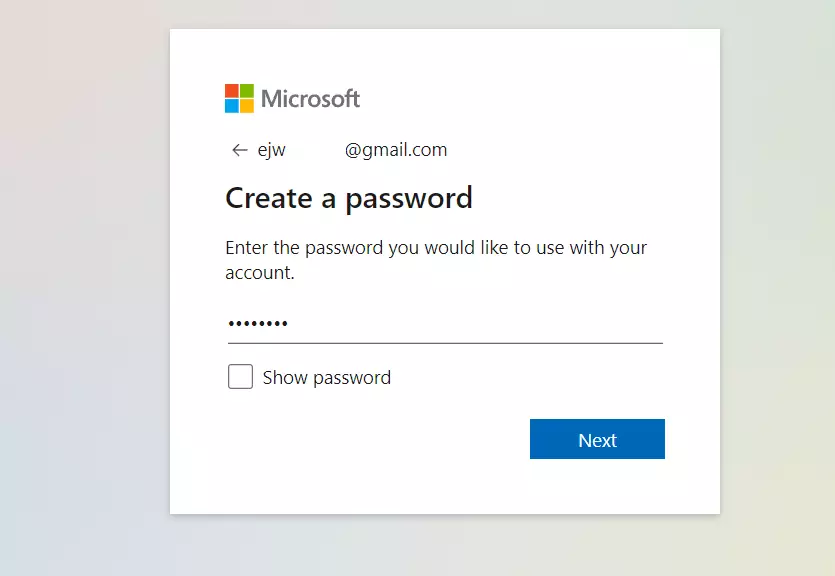Click the yellow square of Microsoft logo
This screenshot has height=576, width=835.
tap(247, 106)
